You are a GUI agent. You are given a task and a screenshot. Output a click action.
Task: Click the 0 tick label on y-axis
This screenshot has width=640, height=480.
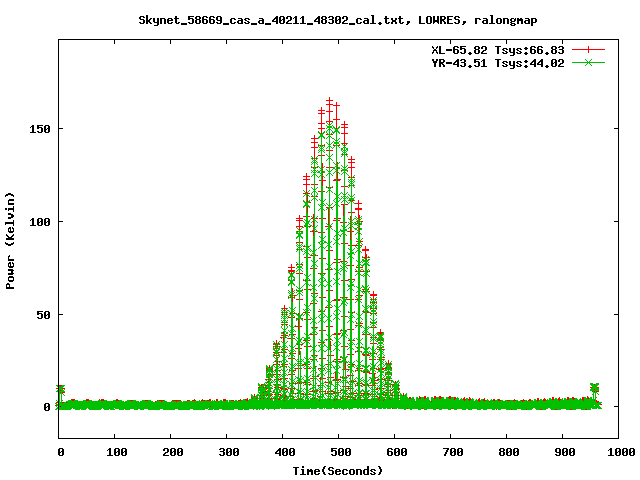[x=47, y=407]
